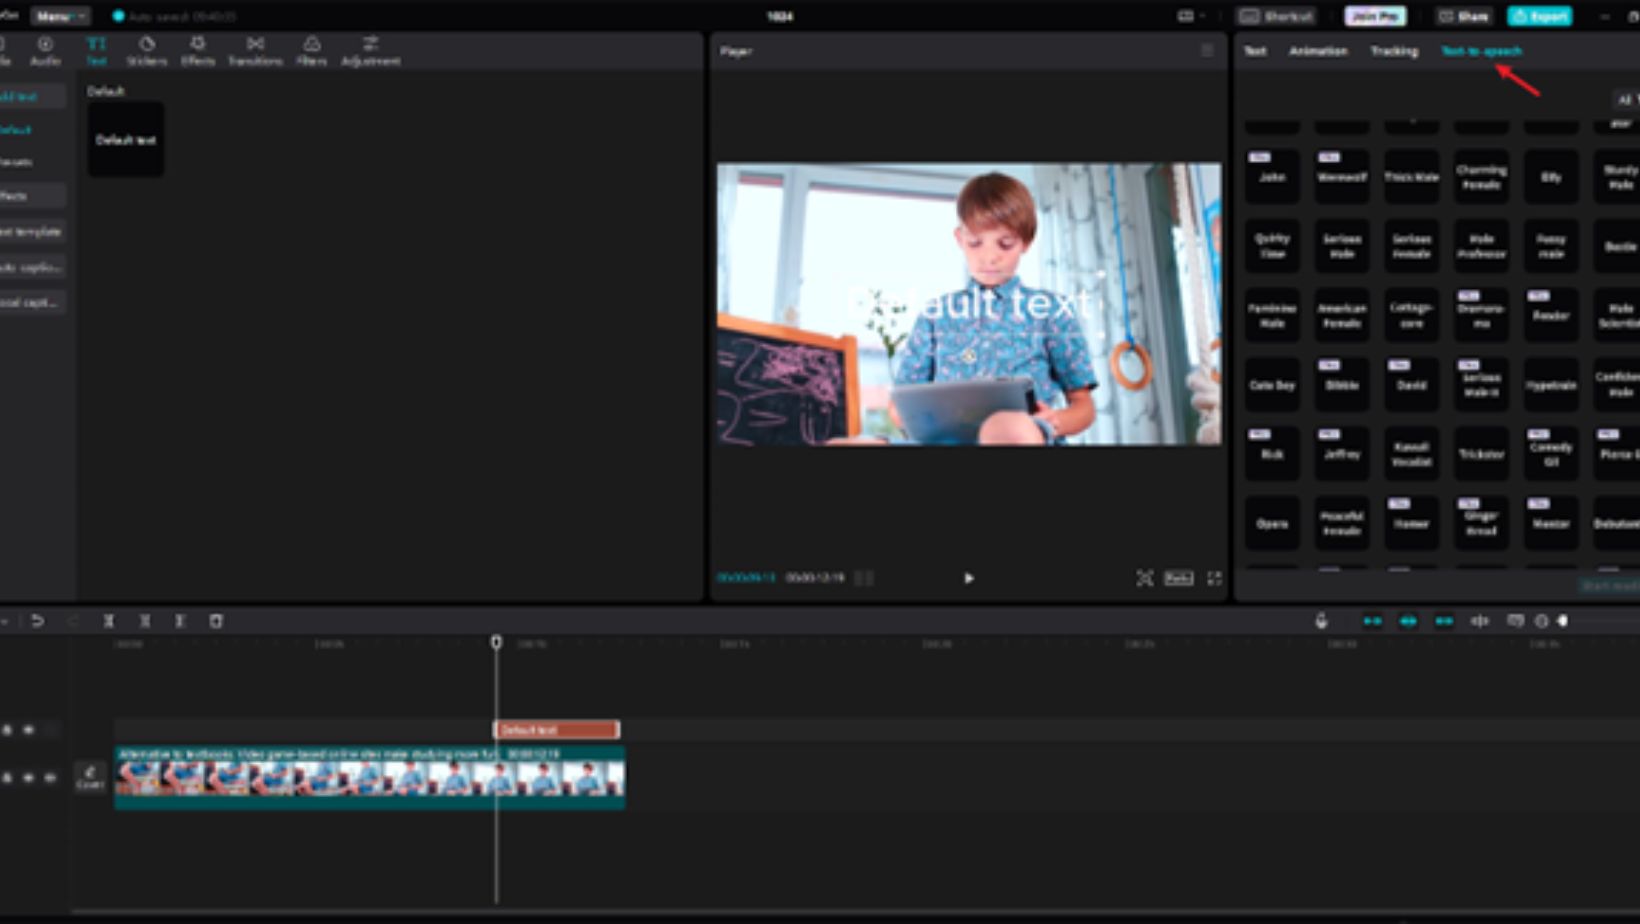Start voice recording with microphone icon

pyautogui.click(x=1321, y=621)
